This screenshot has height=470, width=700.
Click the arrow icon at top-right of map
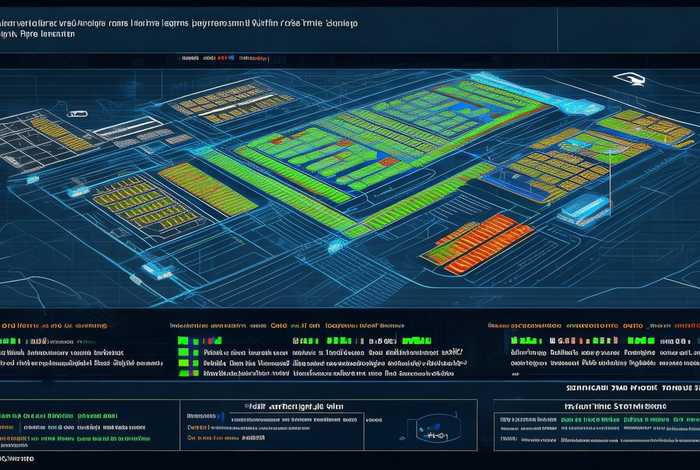pyautogui.click(x=630, y=79)
